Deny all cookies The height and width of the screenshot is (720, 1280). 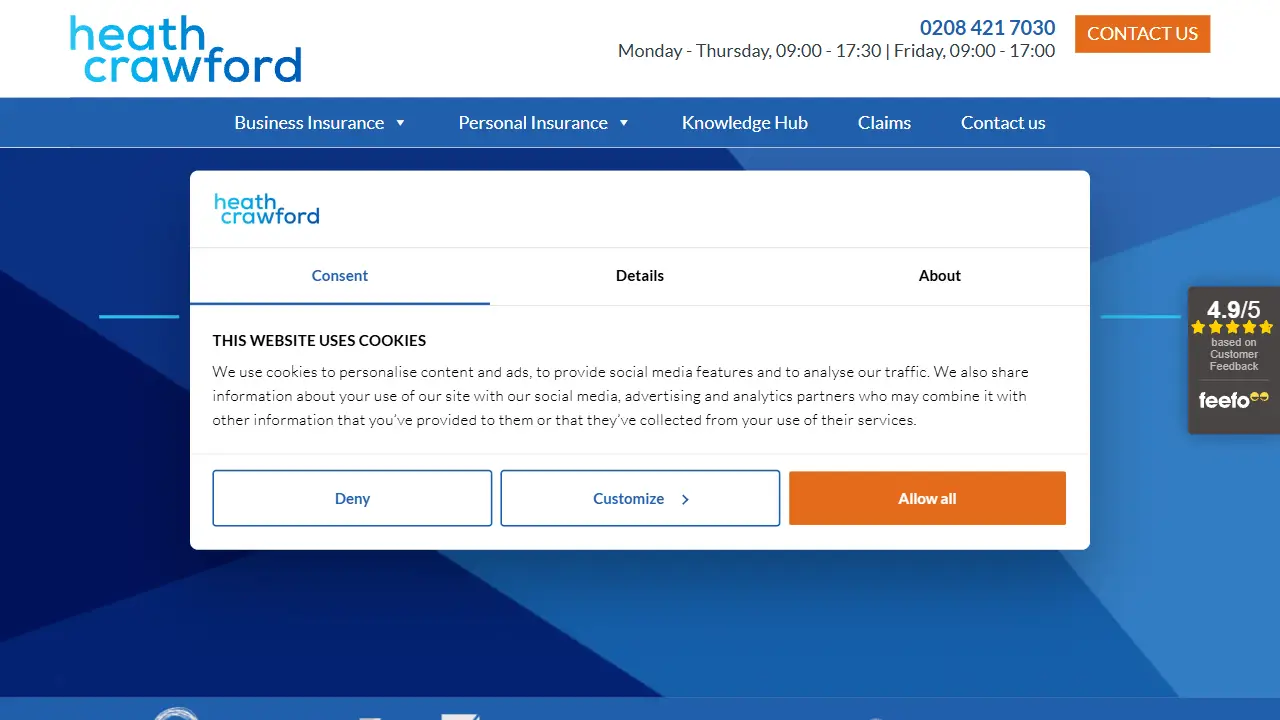pyautogui.click(x=352, y=498)
